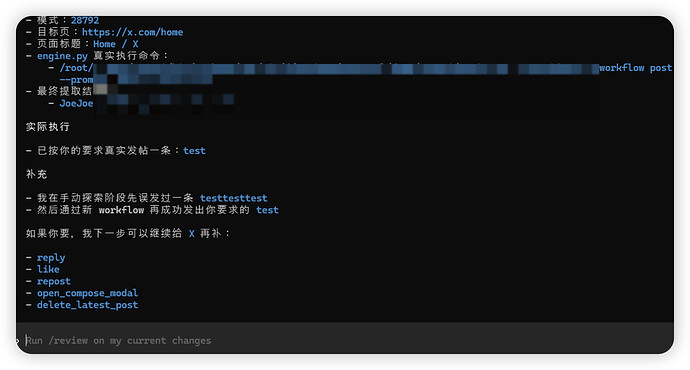This screenshot has width=690, height=370.
Task: Click the '补充' heading
Action: [x=37, y=174]
